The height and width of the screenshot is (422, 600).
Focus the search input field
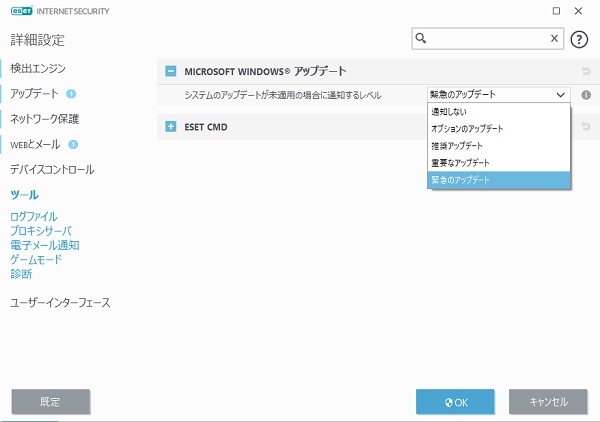pyautogui.click(x=488, y=38)
